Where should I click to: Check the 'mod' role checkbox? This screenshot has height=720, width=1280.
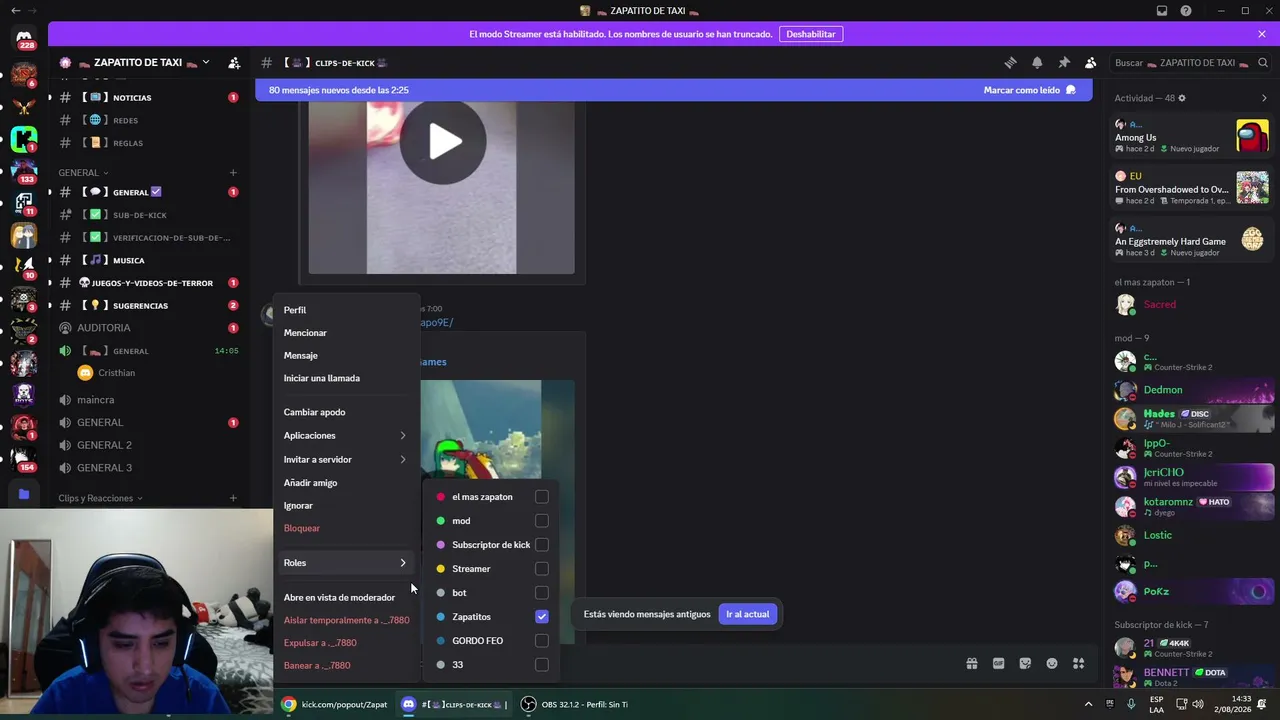click(x=542, y=521)
